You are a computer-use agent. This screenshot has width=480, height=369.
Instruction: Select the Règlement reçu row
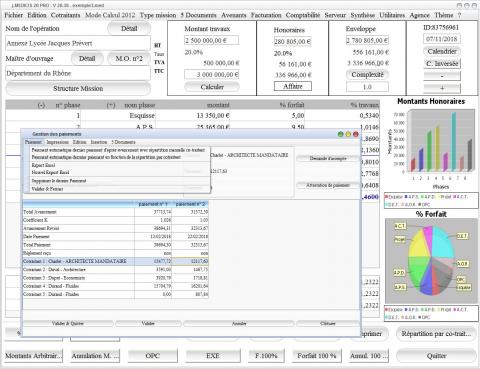tap(115, 253)
